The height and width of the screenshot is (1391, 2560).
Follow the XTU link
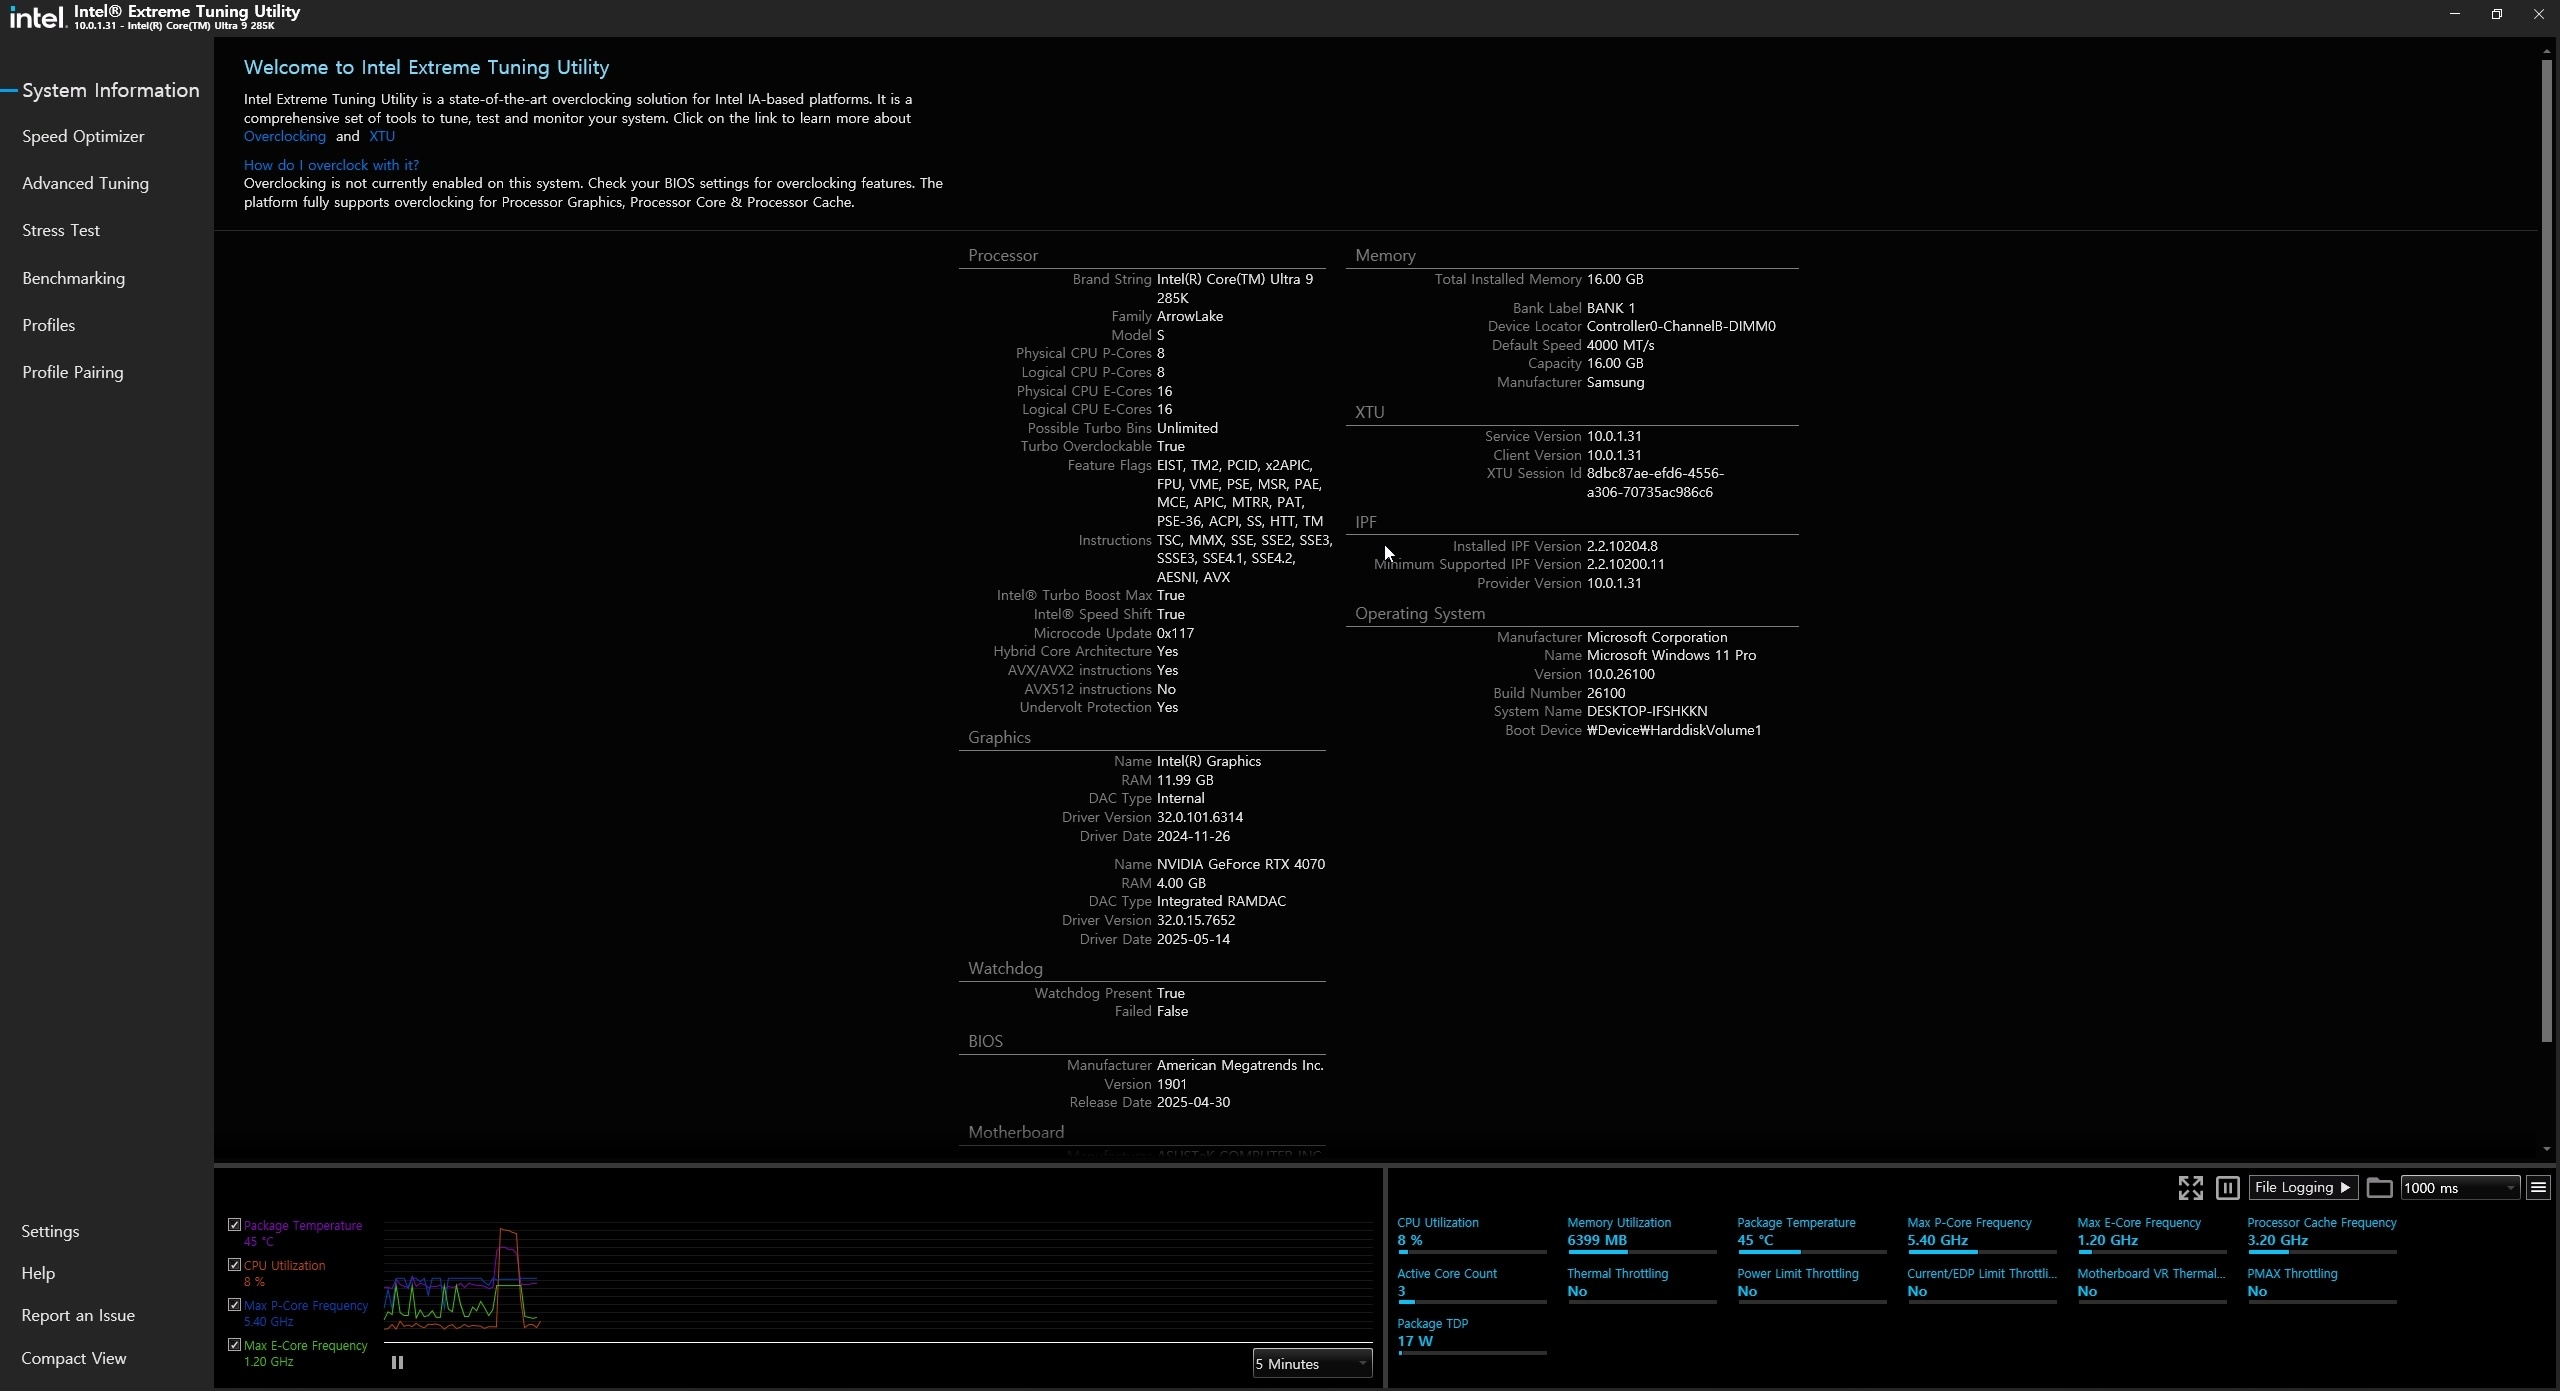382,136
